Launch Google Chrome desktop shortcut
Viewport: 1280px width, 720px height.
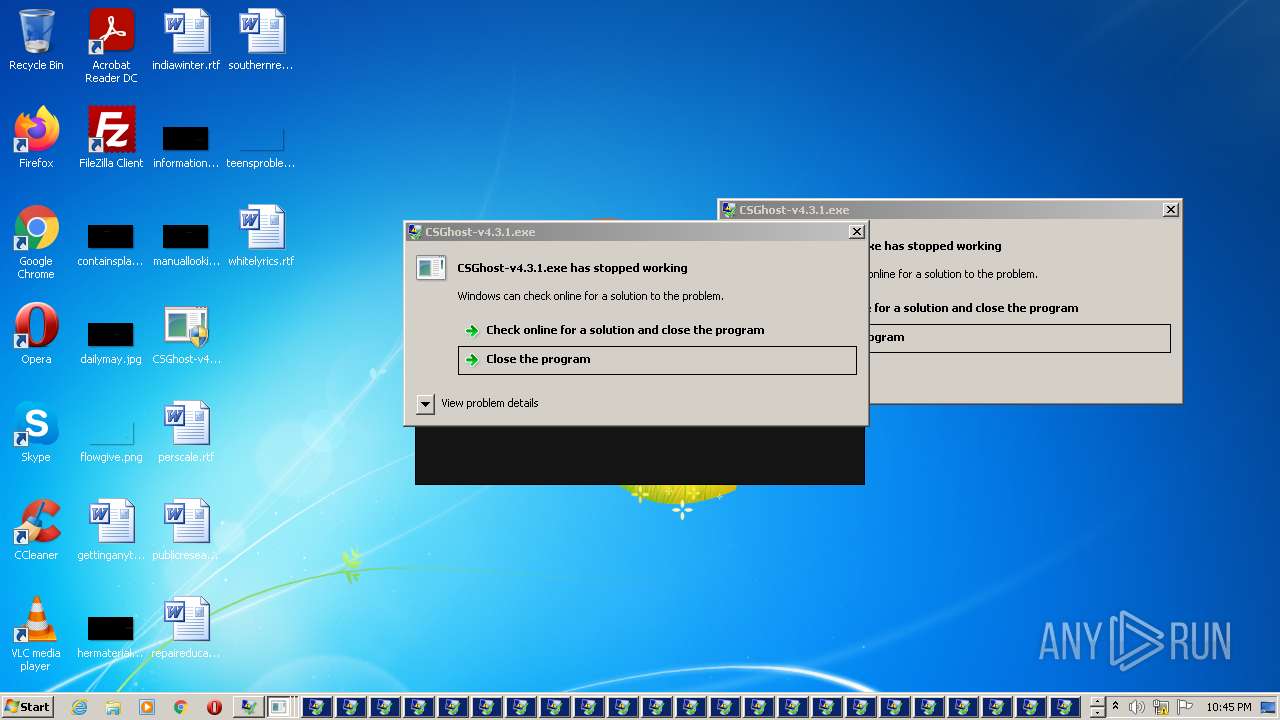click(36, 242)
